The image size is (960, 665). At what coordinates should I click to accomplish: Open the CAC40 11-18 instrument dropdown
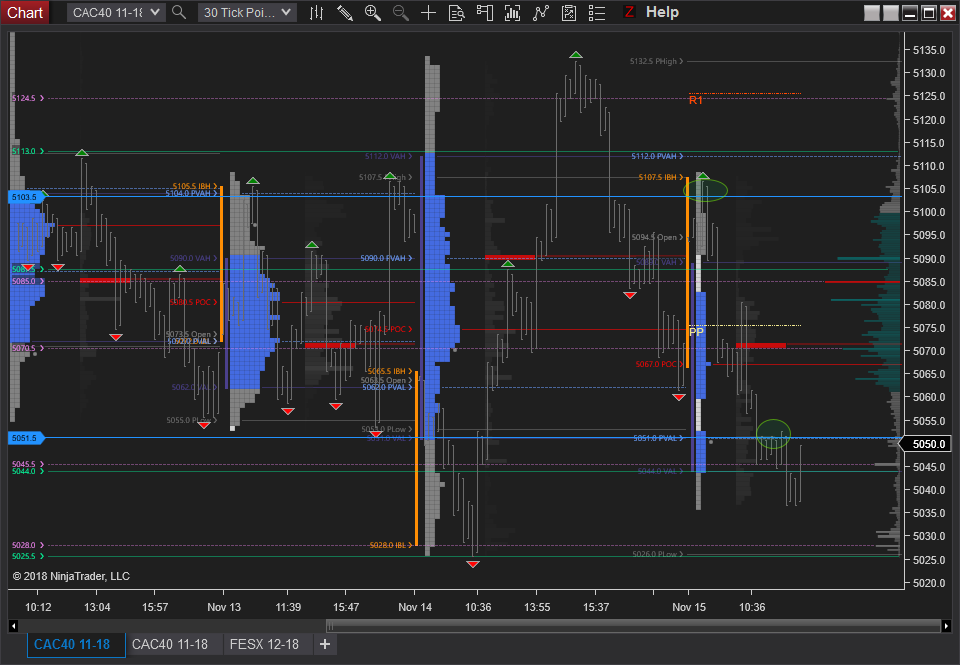tap(116, 12)
